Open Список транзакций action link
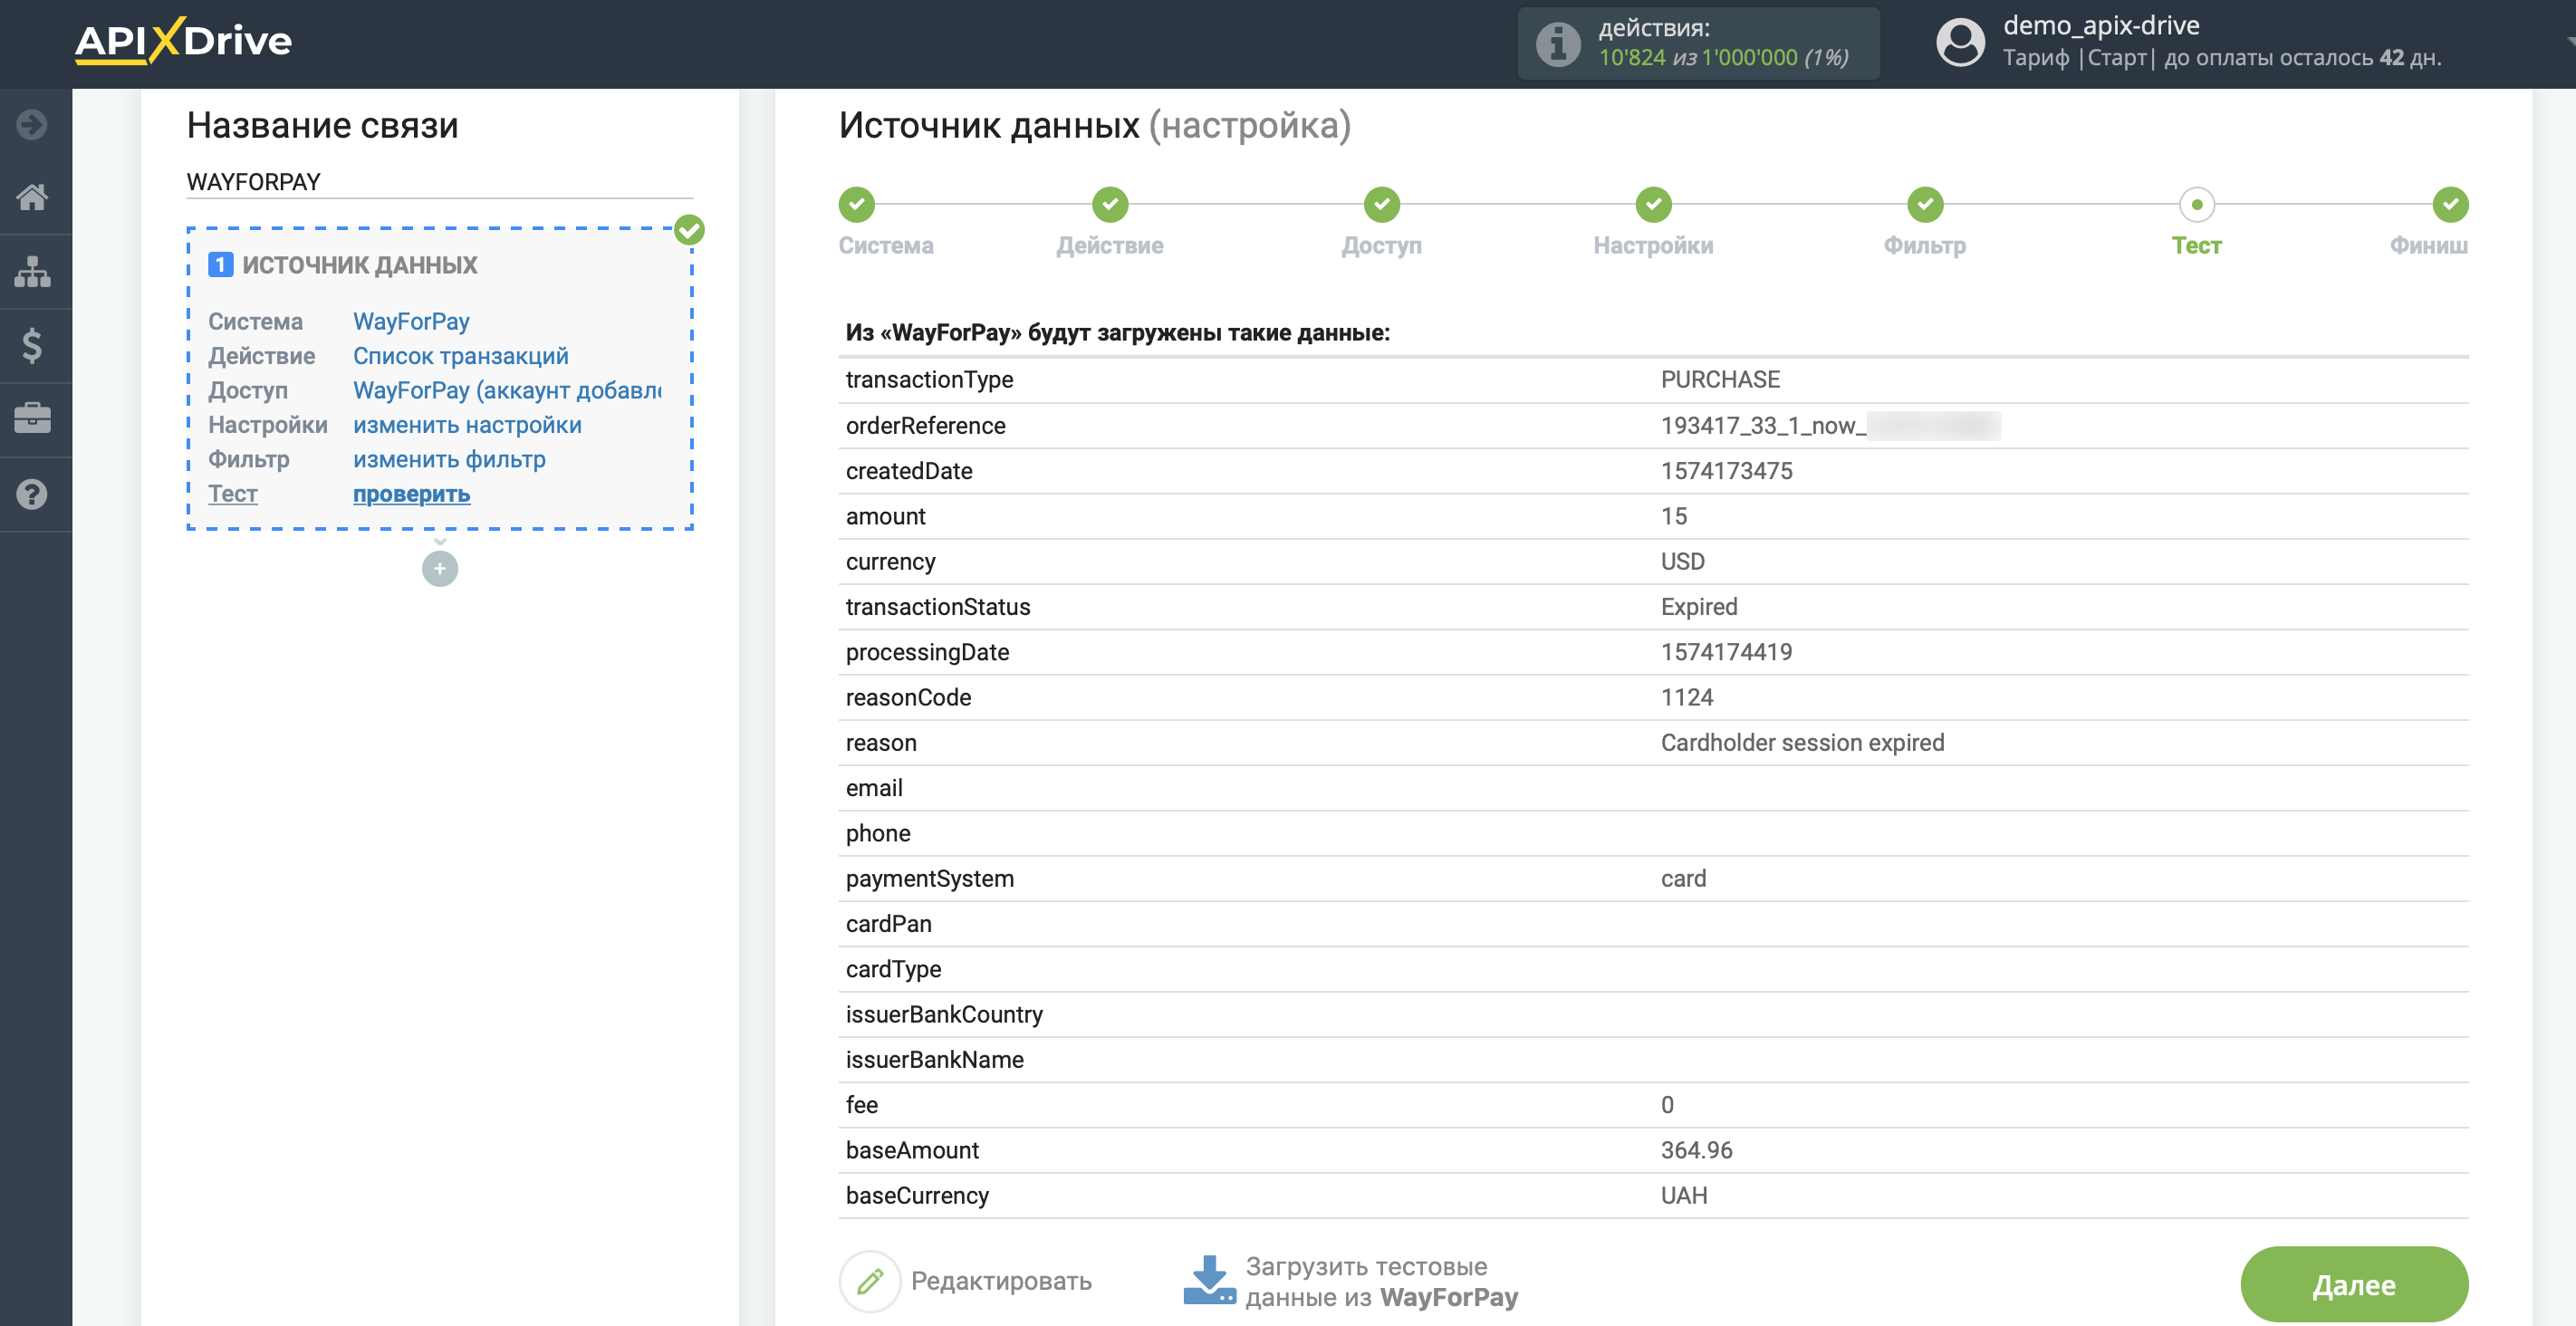 tap(460, 356)
